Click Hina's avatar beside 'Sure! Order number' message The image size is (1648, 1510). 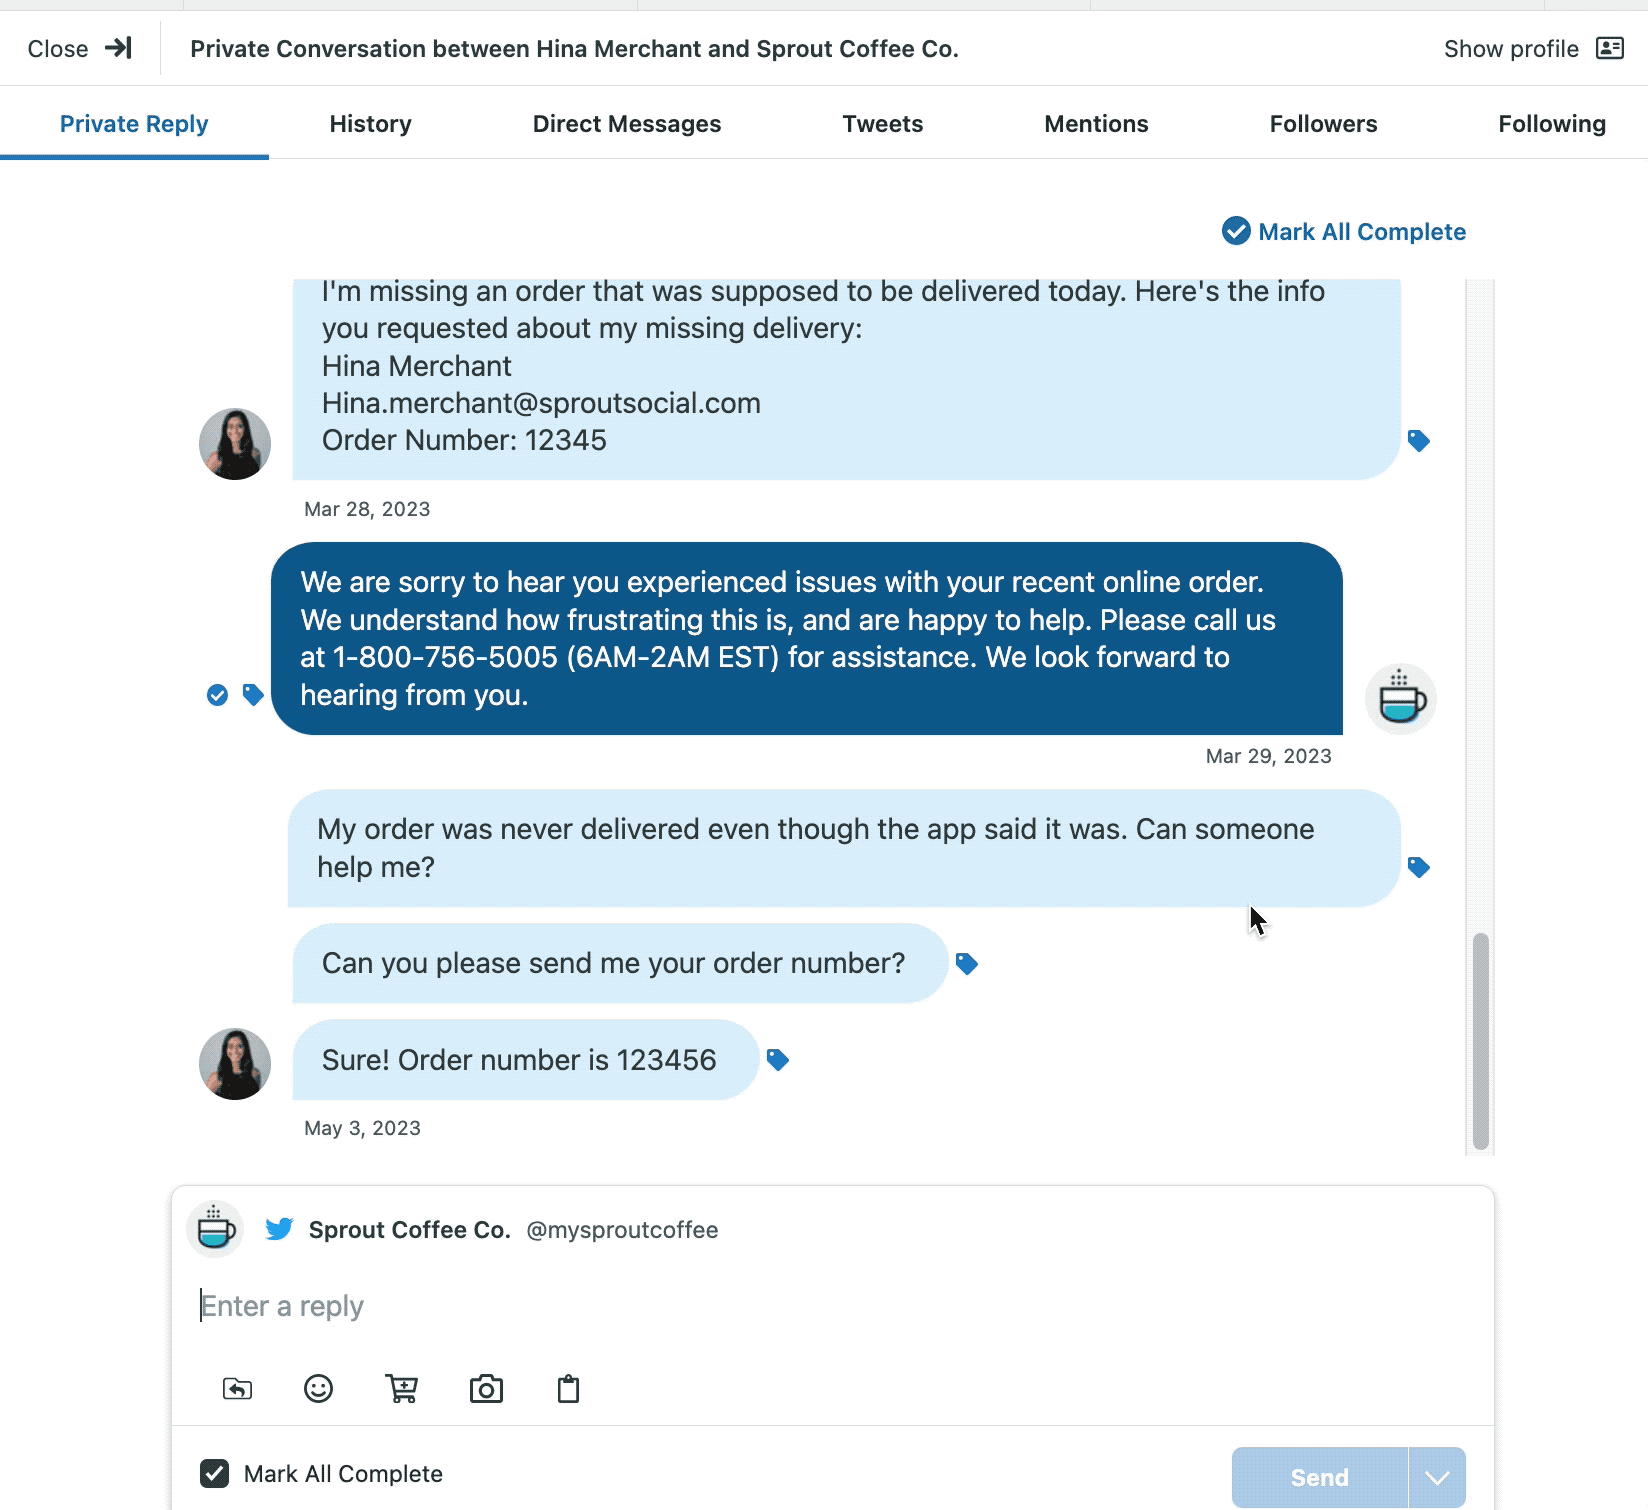tap(235, 1064)
